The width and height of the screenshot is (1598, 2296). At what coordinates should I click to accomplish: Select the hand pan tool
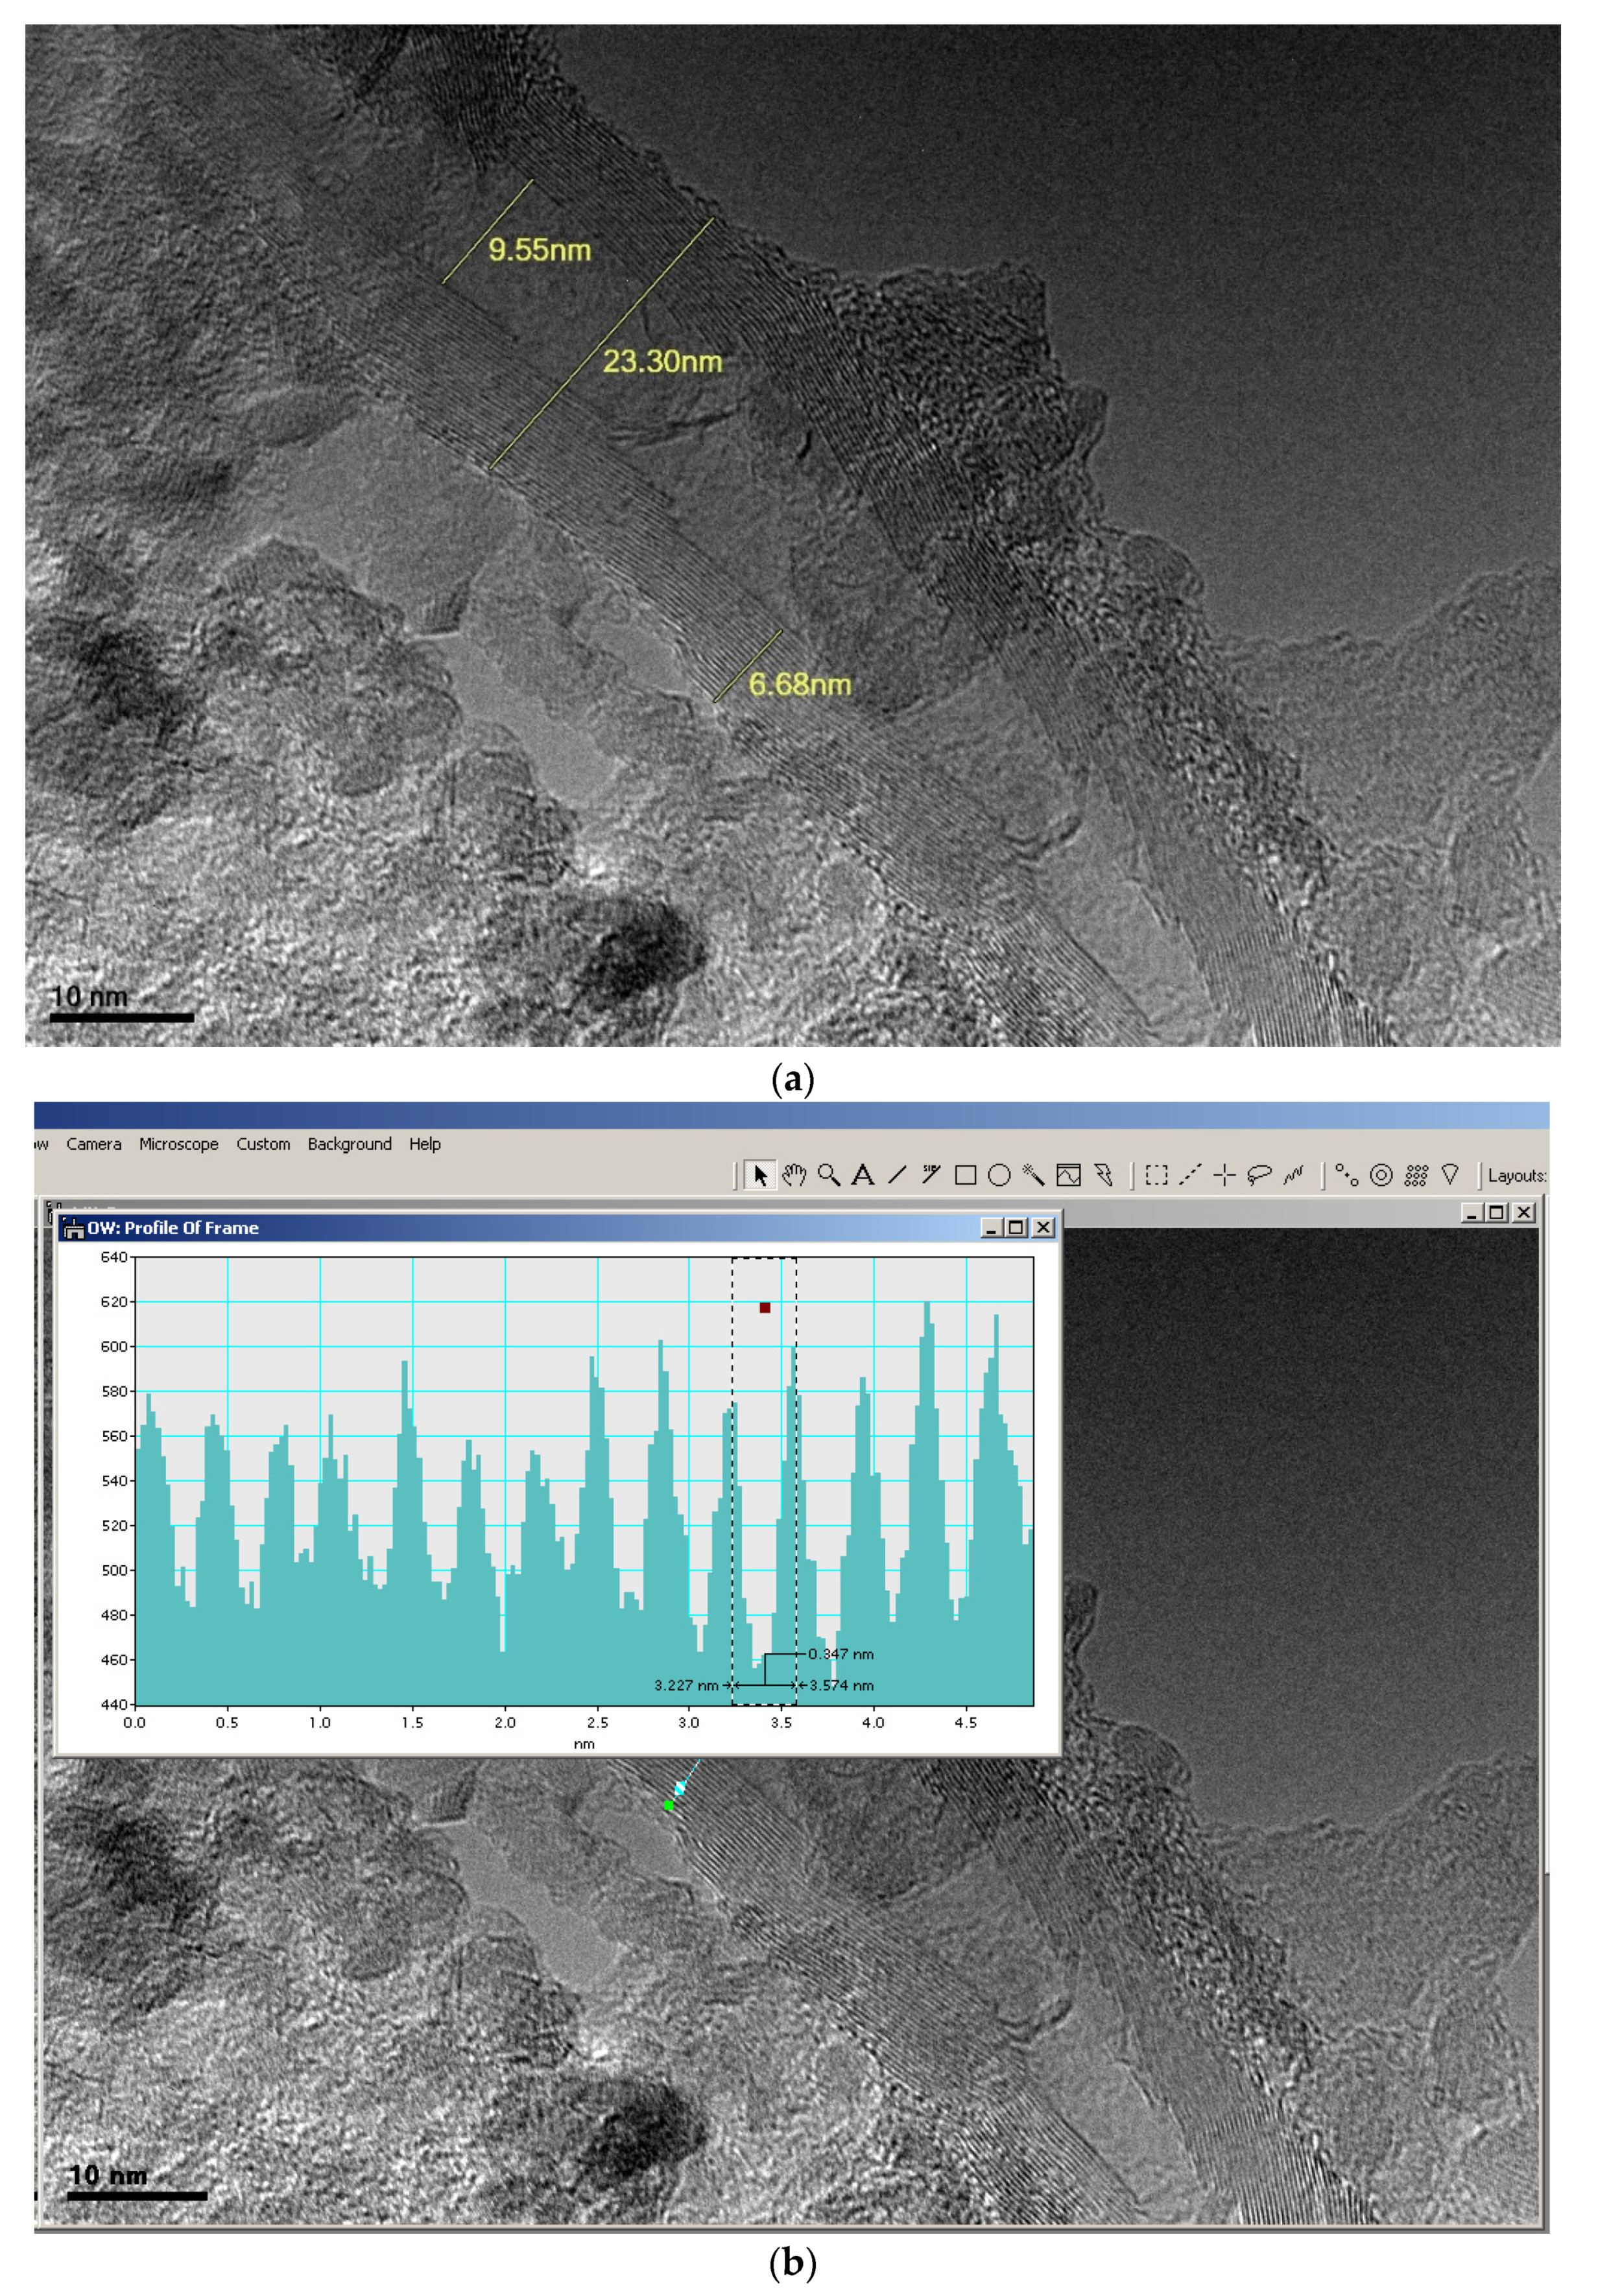point(794,1175)
